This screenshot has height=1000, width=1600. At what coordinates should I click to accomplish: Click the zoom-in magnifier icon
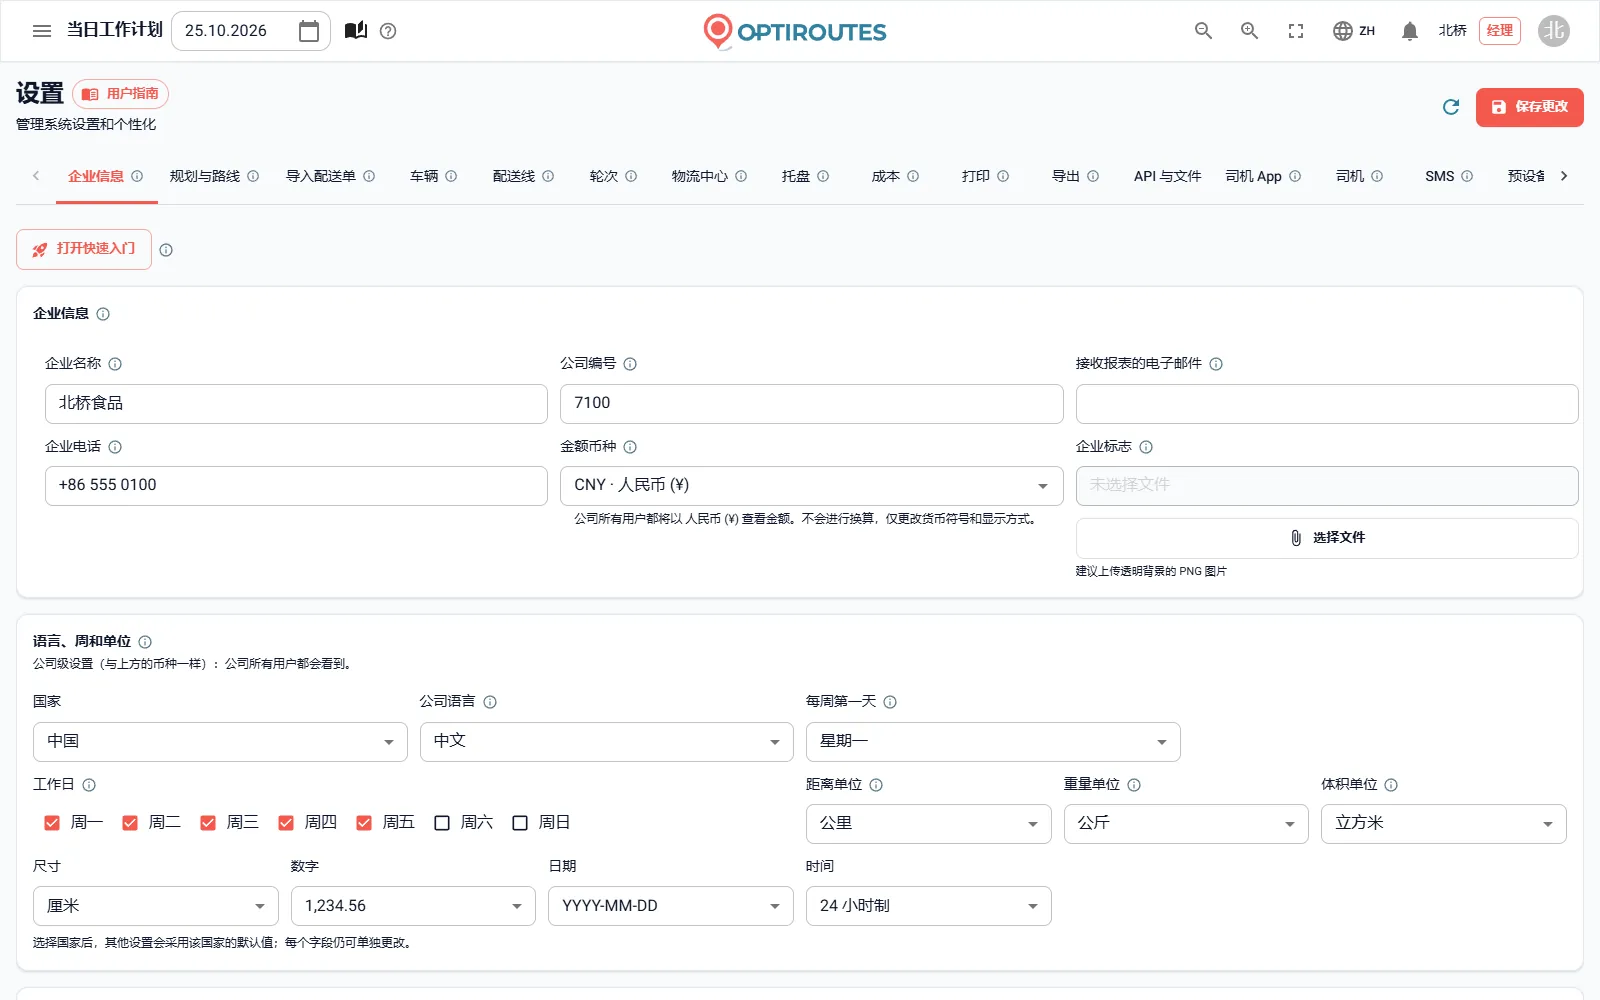tap(1249, 31)
